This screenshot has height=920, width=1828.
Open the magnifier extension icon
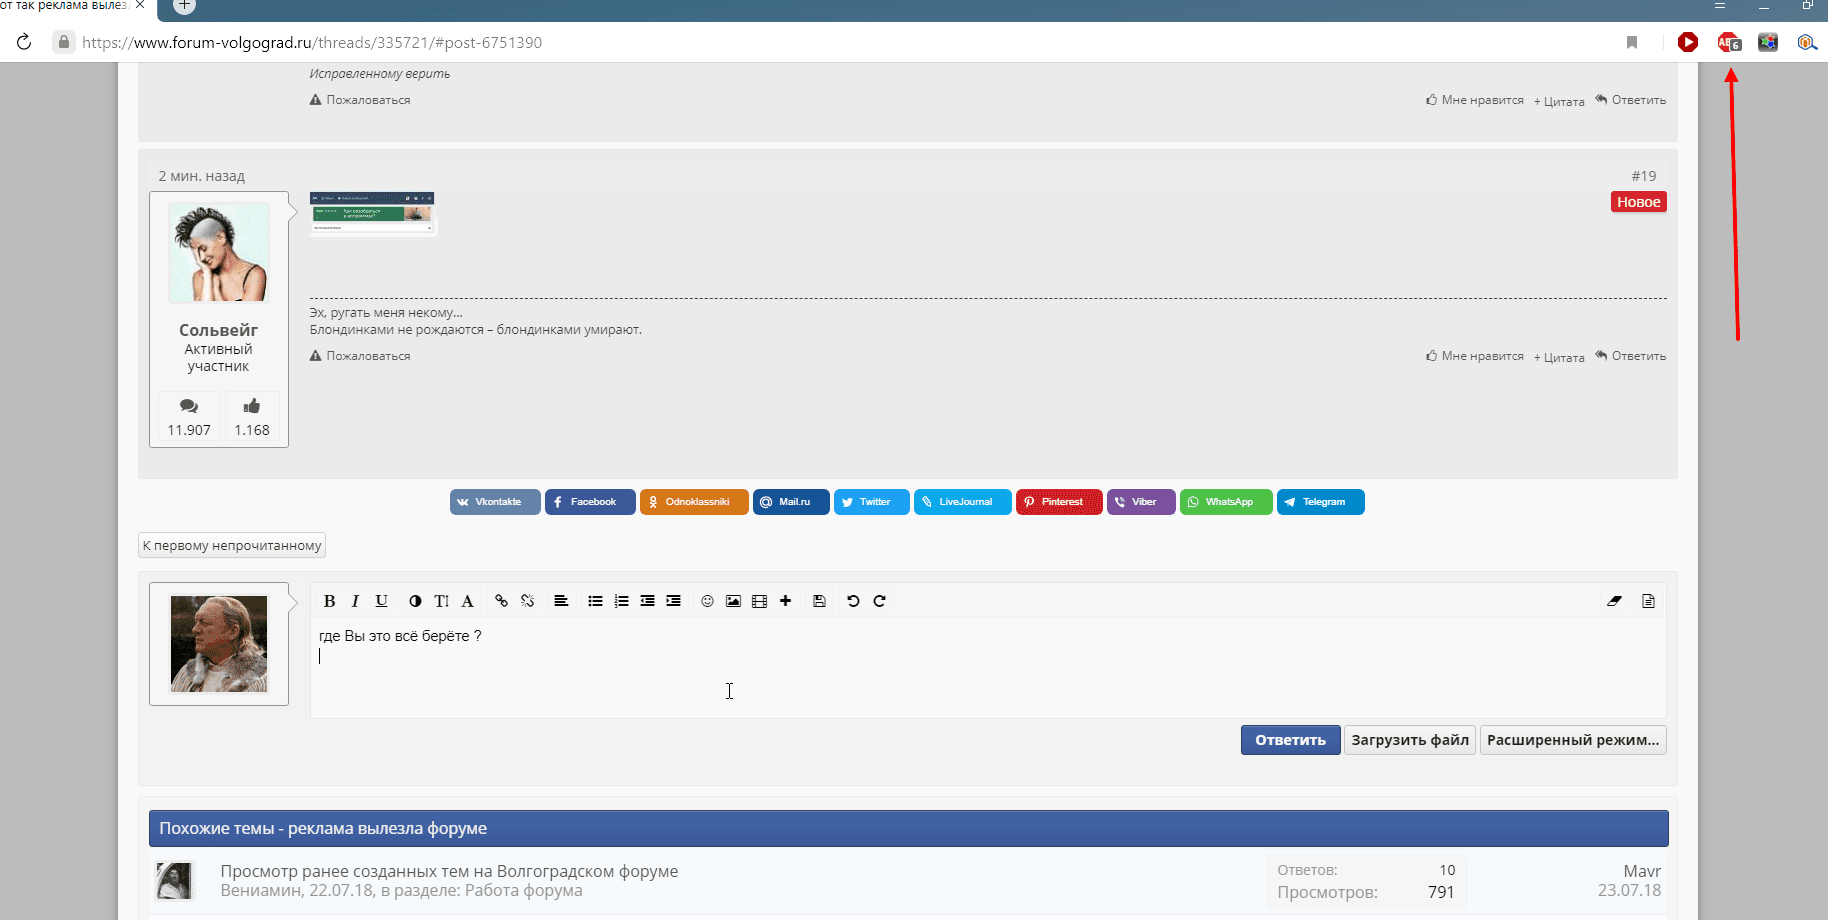click(x=1807, y=42)
